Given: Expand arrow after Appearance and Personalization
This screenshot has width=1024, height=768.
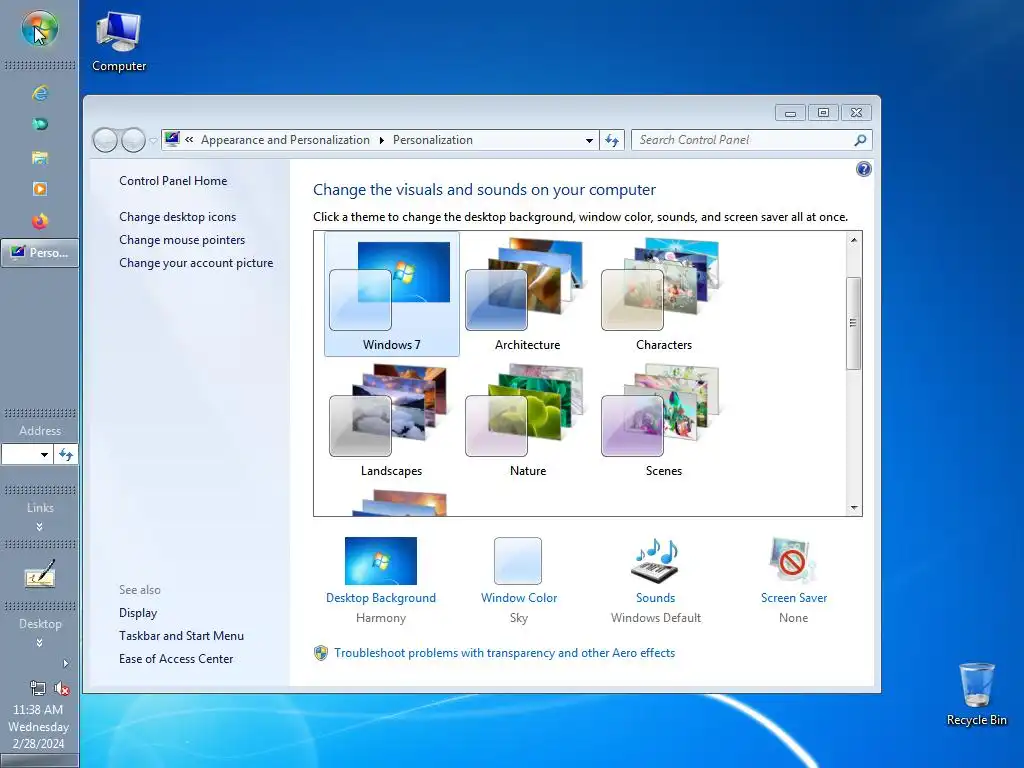Looking at the screenshot, I should click(381, 140).
